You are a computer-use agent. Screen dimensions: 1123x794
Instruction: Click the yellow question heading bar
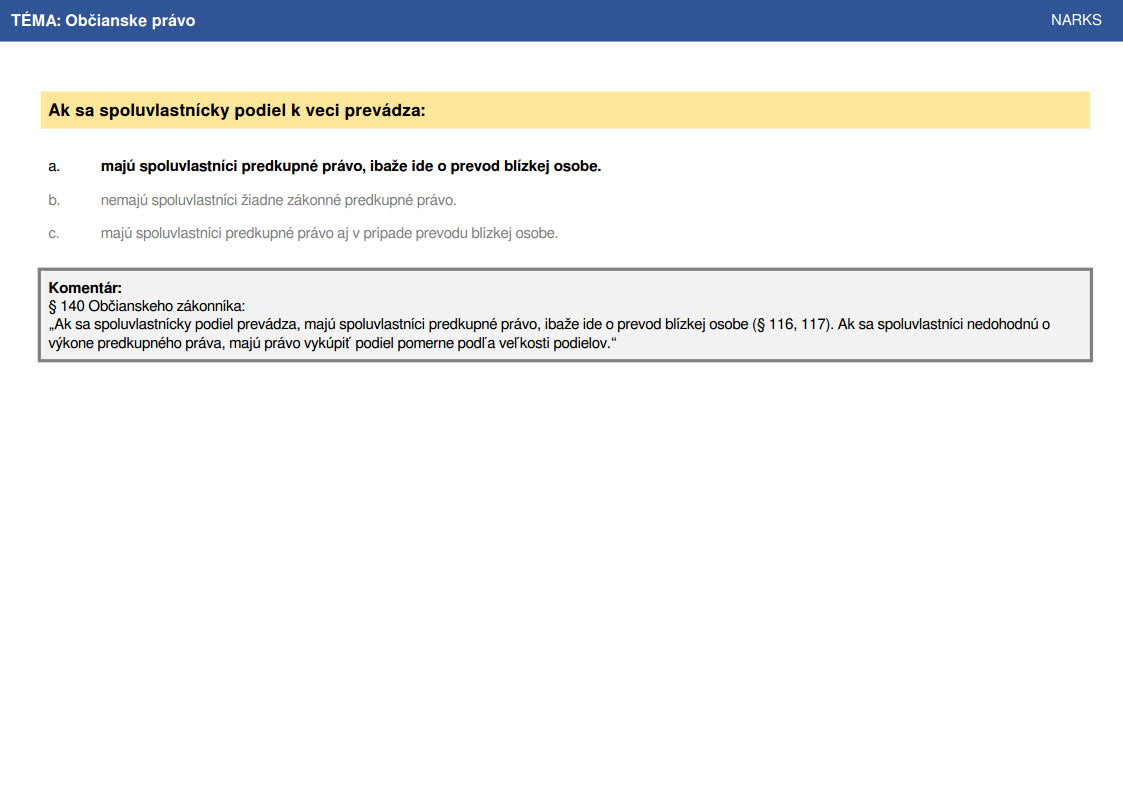(x=565, y=110)
